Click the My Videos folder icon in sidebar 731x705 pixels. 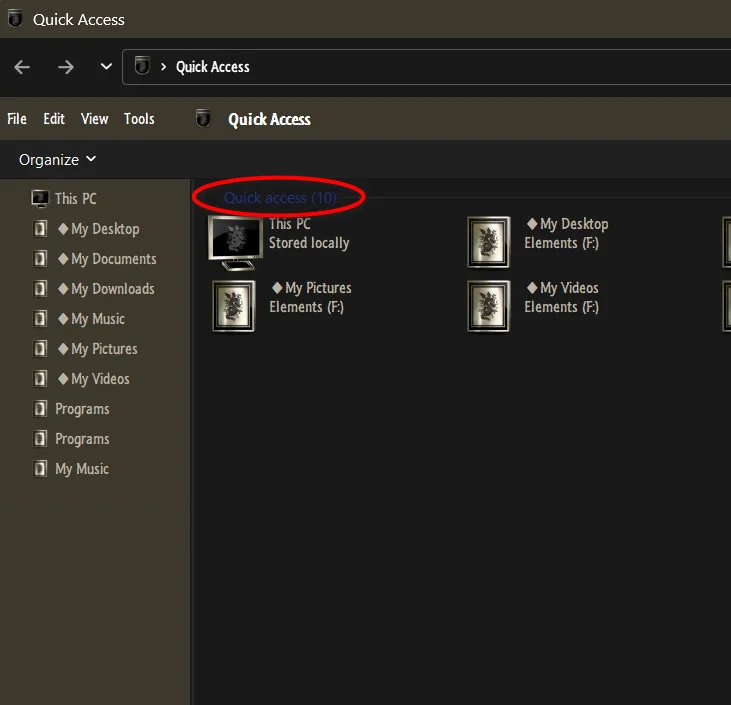pyautogui.click(x=40, y=379)
